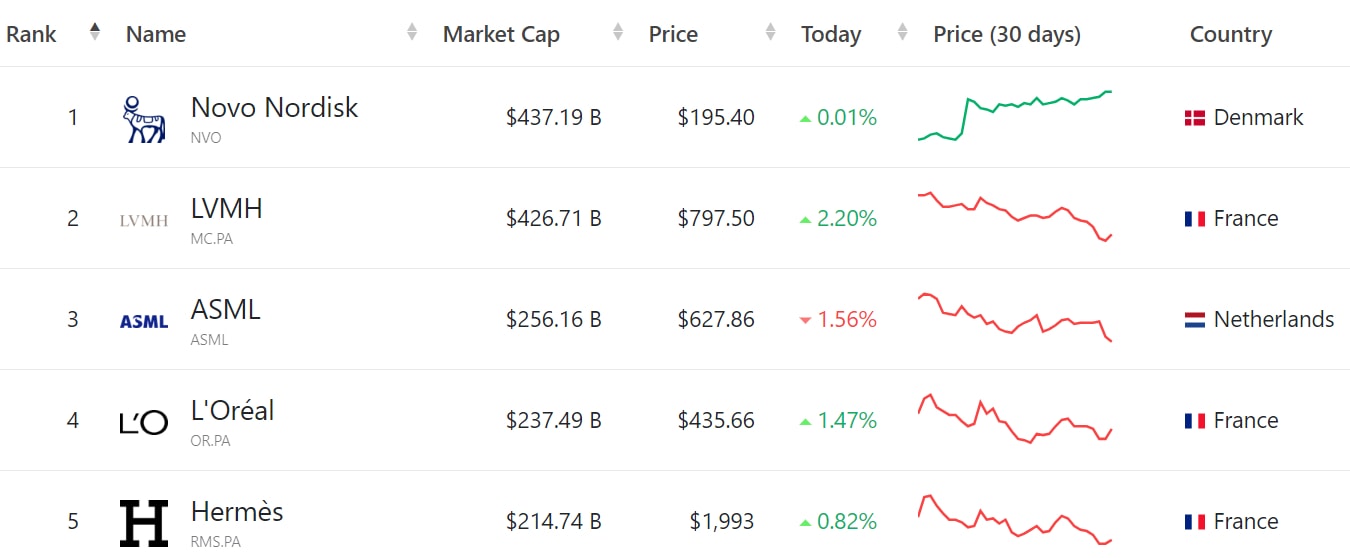The image size is (1350, 558).
Task: Click the France flag beside LVMH
Action: [x=1195, y=219]
